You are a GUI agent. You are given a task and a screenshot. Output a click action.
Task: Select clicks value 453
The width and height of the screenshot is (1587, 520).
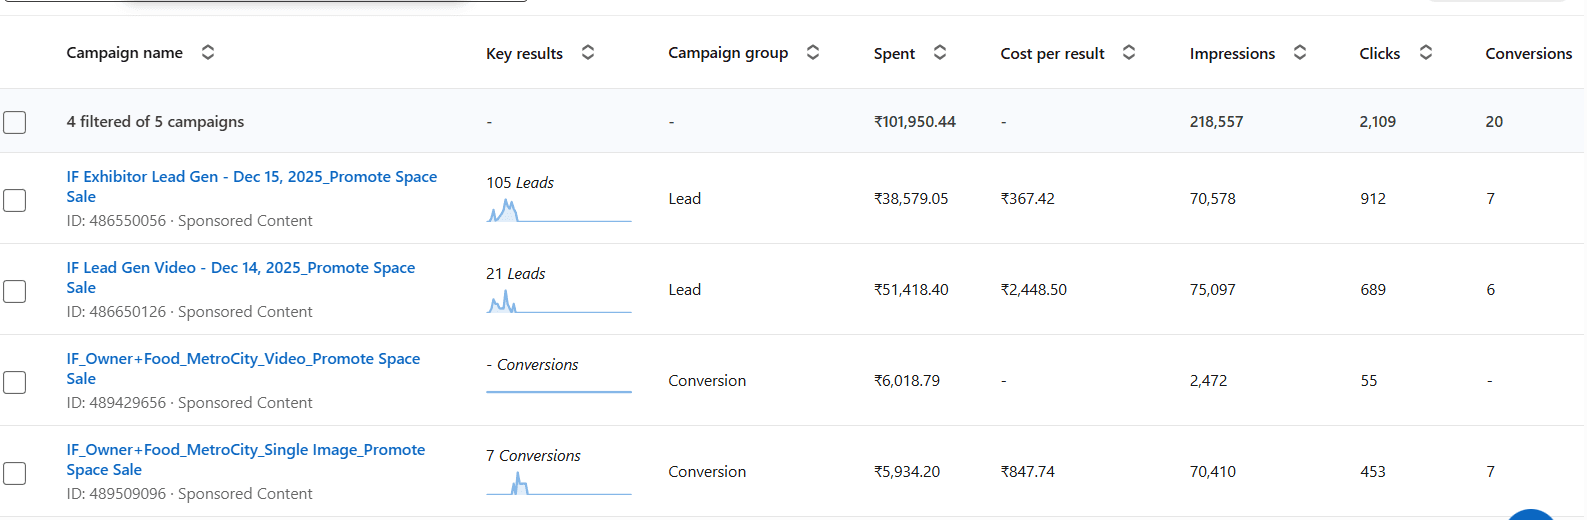pos(1373,472)
